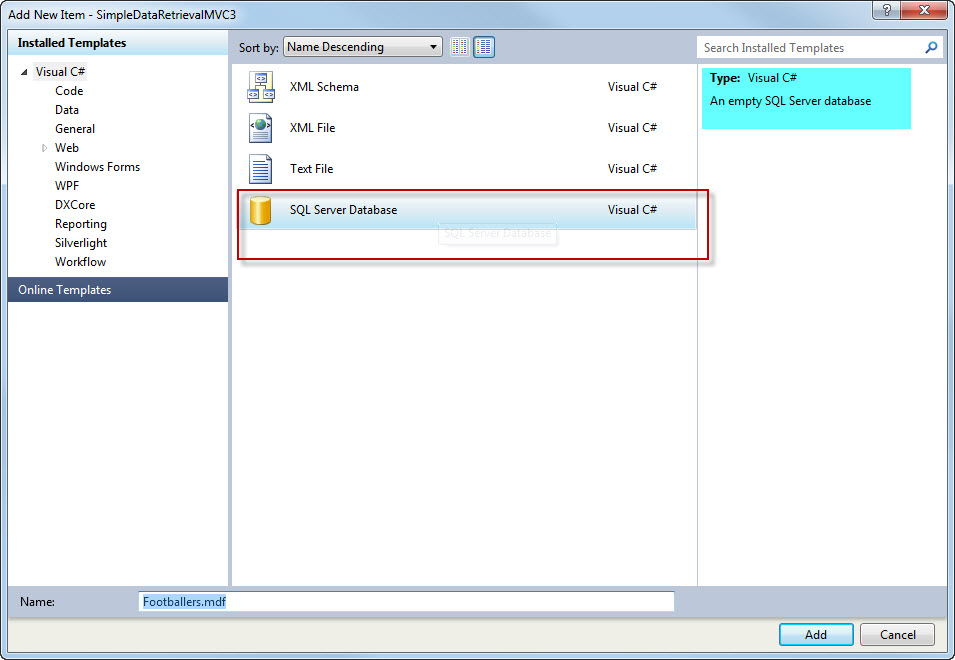Click the Text File document icon

pos(260,169)
